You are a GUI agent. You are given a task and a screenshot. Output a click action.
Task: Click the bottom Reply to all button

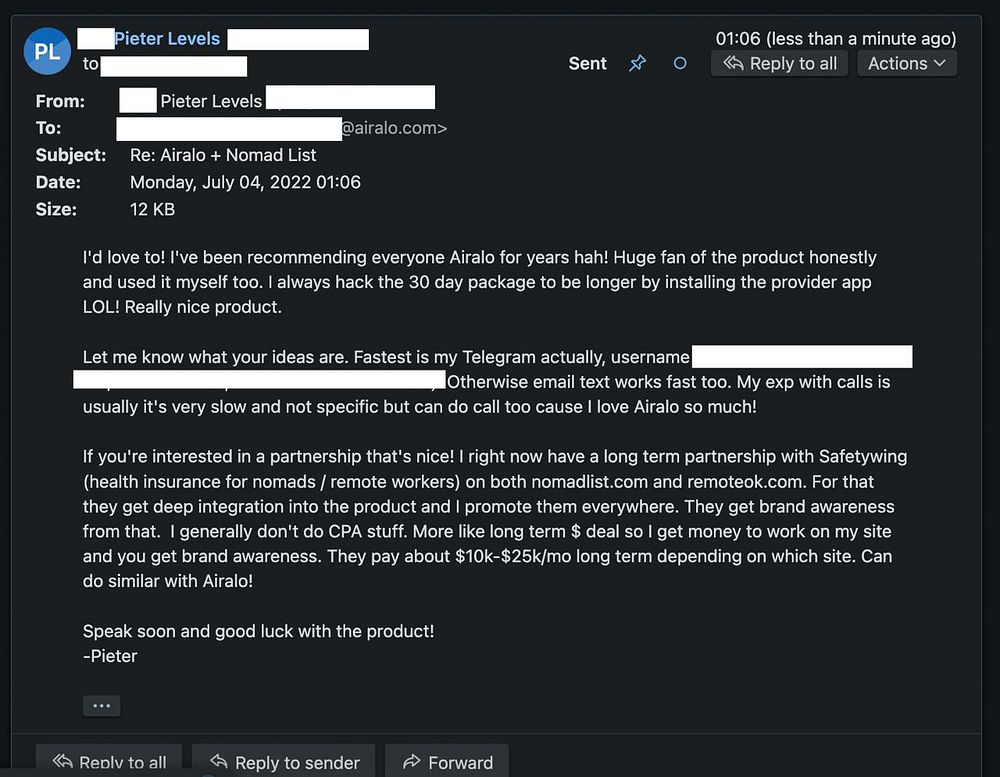(109, 762)
